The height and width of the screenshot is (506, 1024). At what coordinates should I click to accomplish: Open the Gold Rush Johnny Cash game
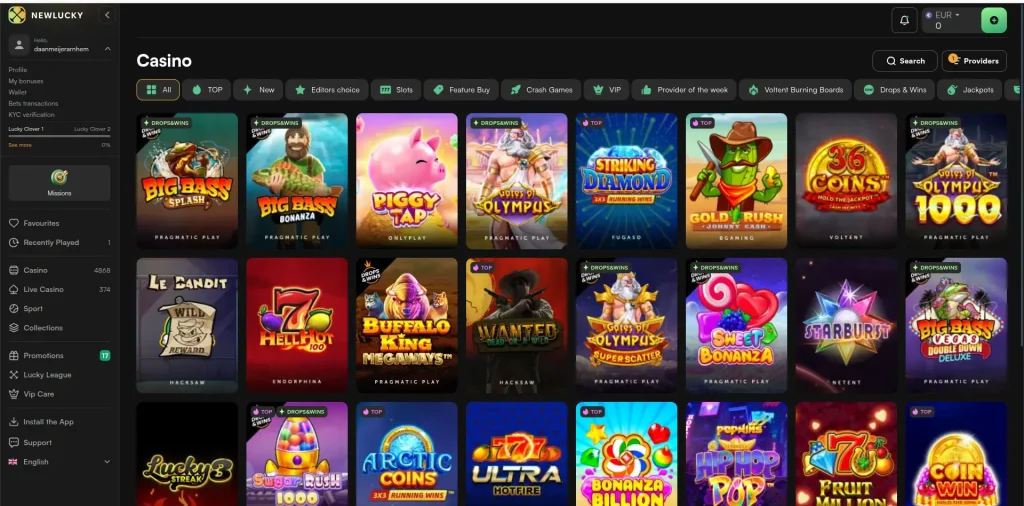point(736,181)
